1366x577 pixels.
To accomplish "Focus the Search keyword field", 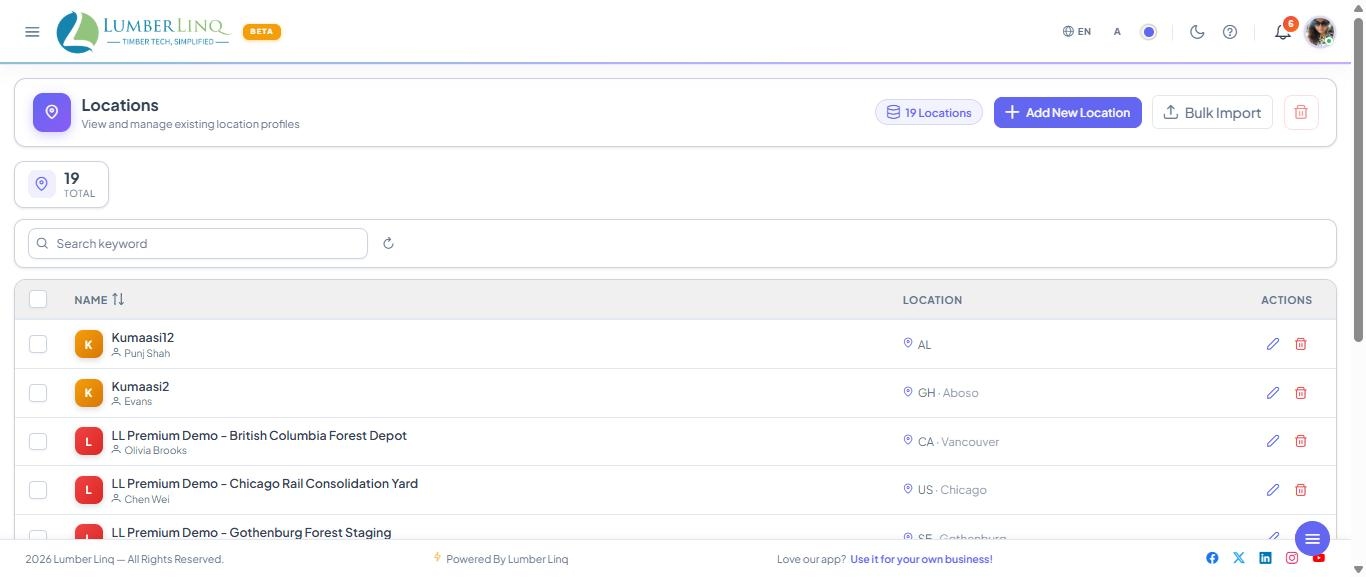I will (x=198, y=243).
